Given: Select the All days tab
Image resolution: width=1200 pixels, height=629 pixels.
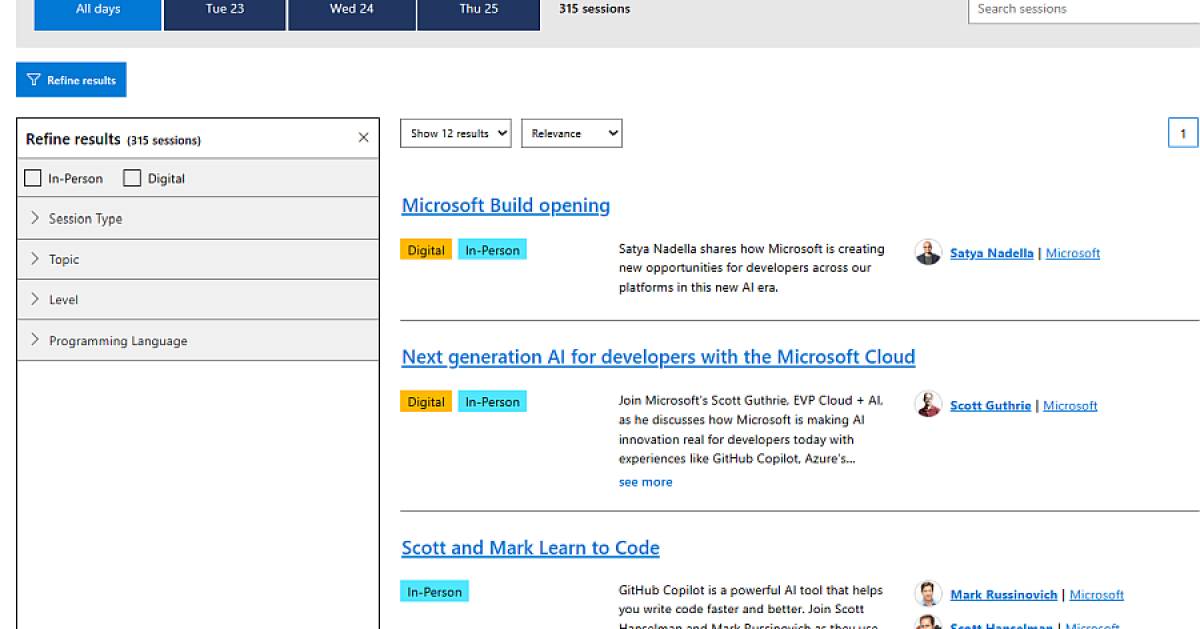Looking at the screenshot, I should click(x=96, y=8).
